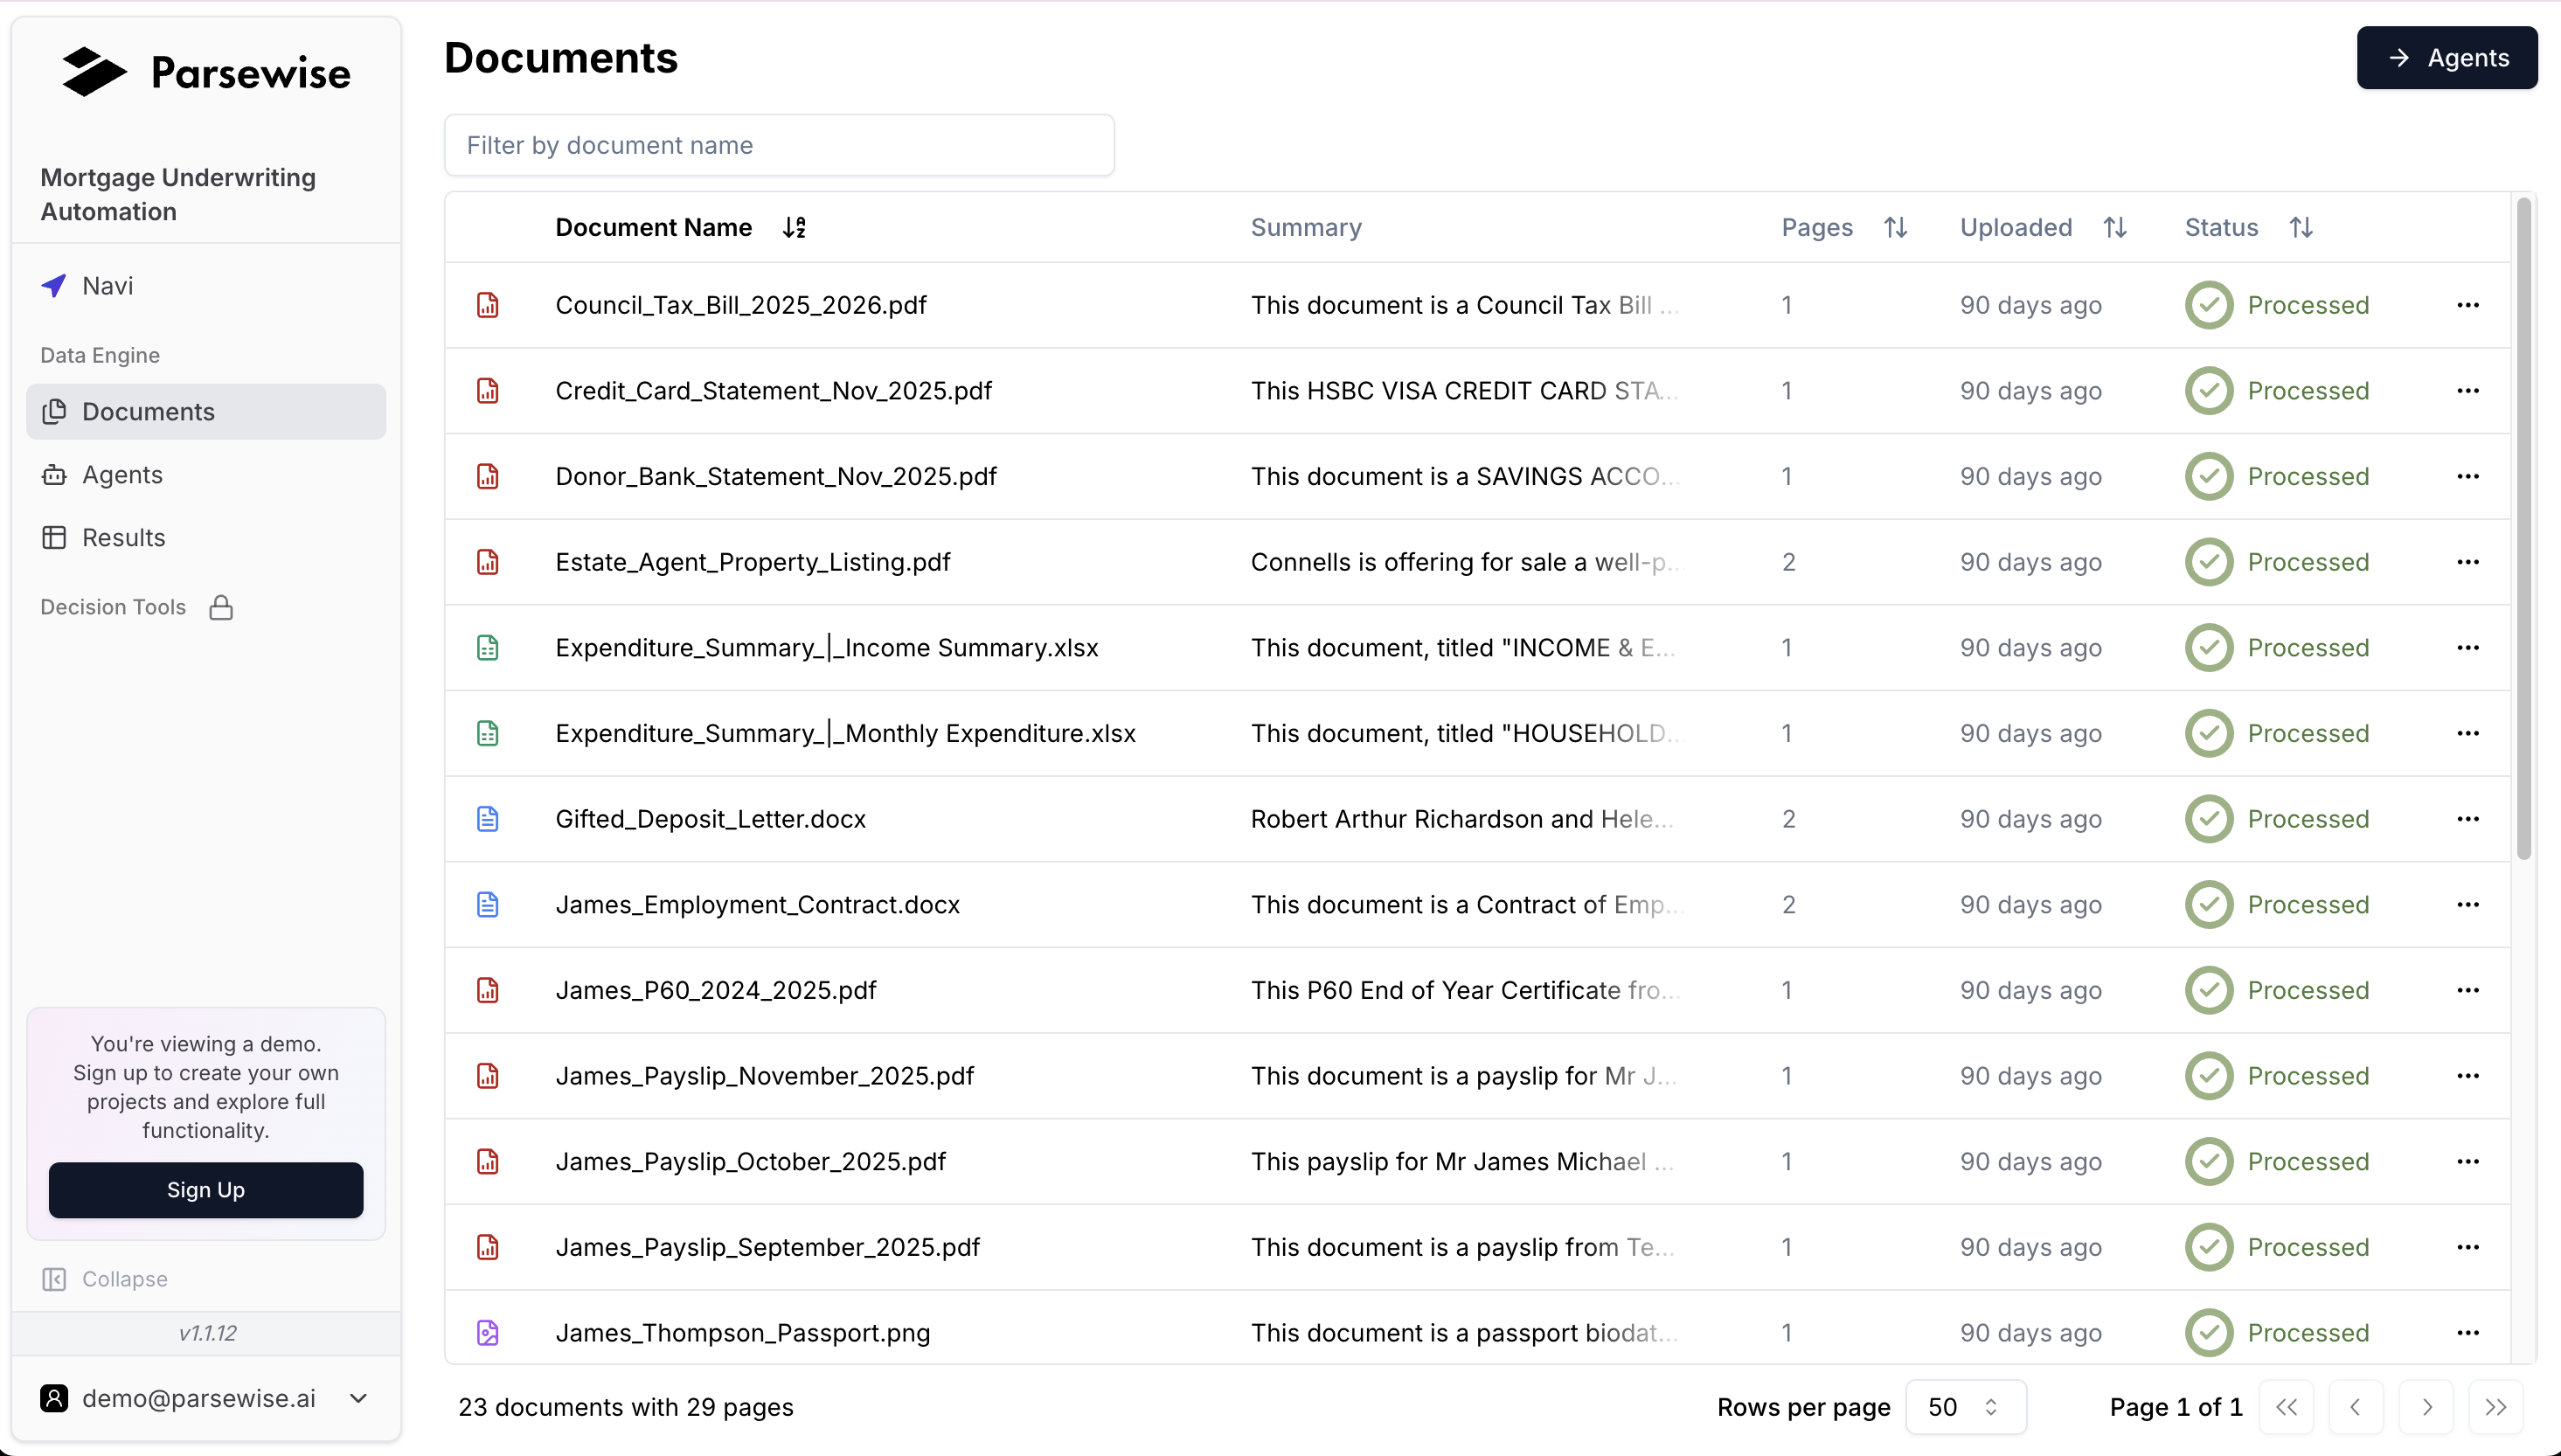Click the Summary column header
This screenshot has width=2561, height=1456.
point(1306,227)
